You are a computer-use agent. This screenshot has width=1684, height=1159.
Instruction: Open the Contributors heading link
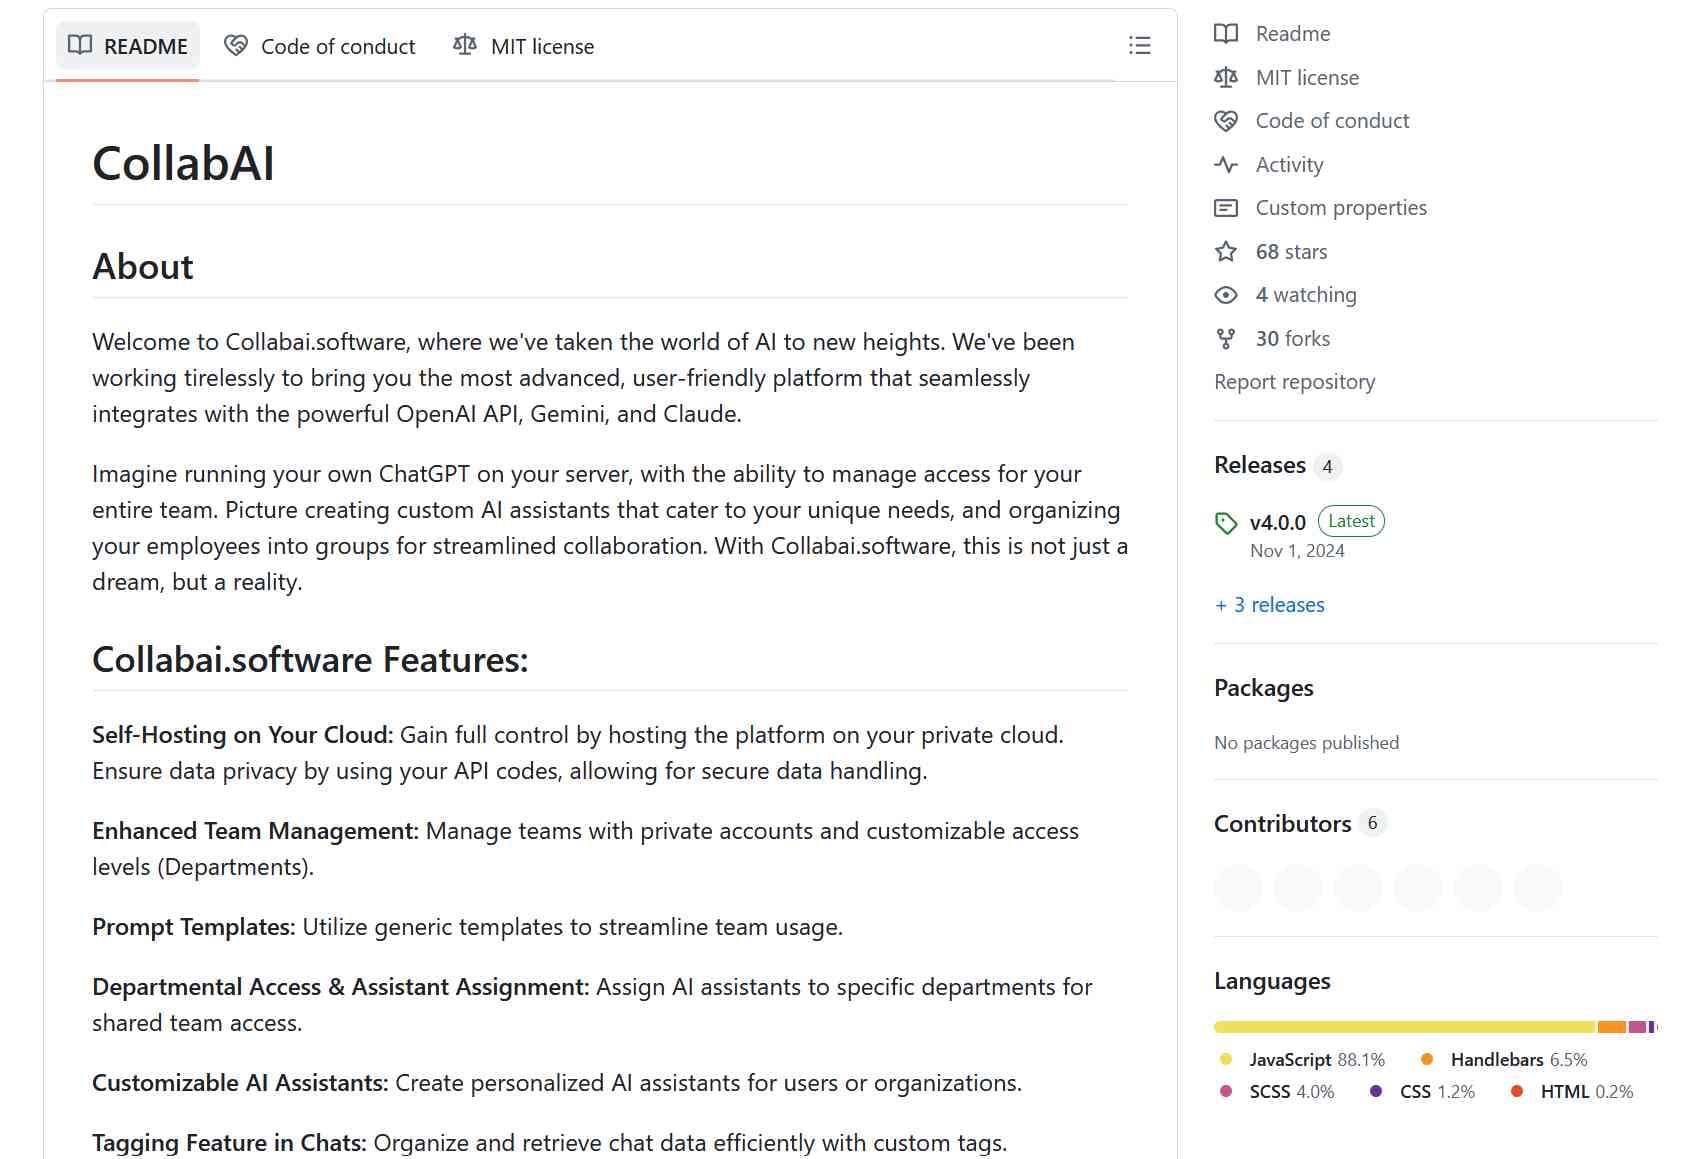click(x=1282, y=824)
